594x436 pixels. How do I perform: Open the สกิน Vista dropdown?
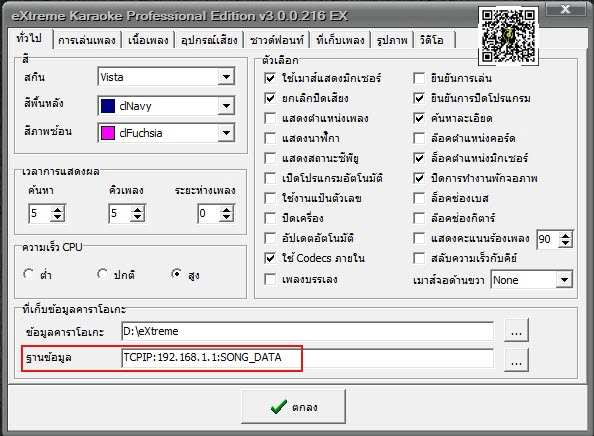(x=226, y=77)
